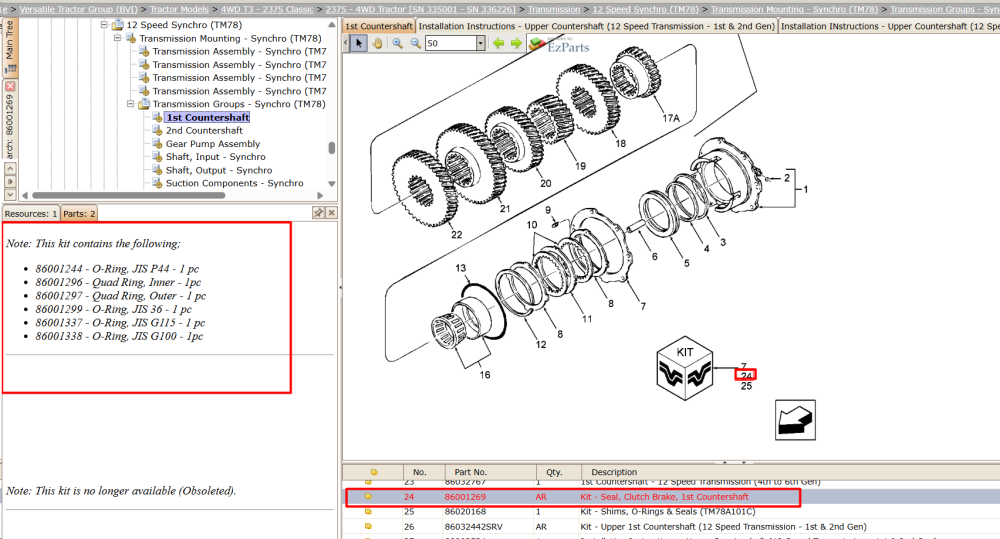Screen dimensions: 1000x539
Task: Follow 4WD T3 - 2375 Classic breadcrumb
Action: point(267,9)
